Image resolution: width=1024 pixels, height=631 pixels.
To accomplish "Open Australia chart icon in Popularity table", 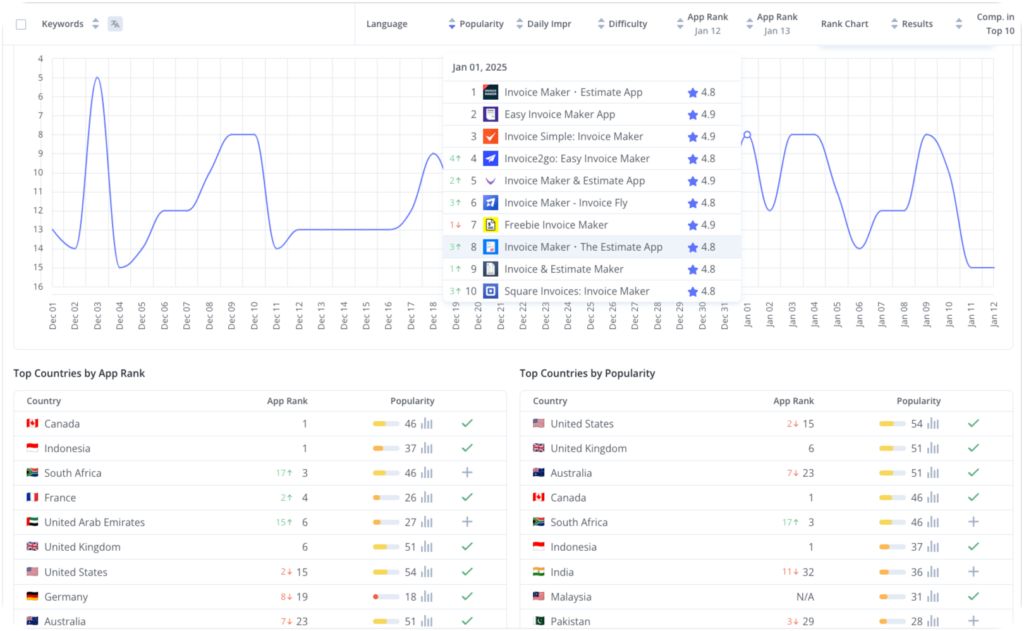I will pyautogui.click(x=933, y=473).
